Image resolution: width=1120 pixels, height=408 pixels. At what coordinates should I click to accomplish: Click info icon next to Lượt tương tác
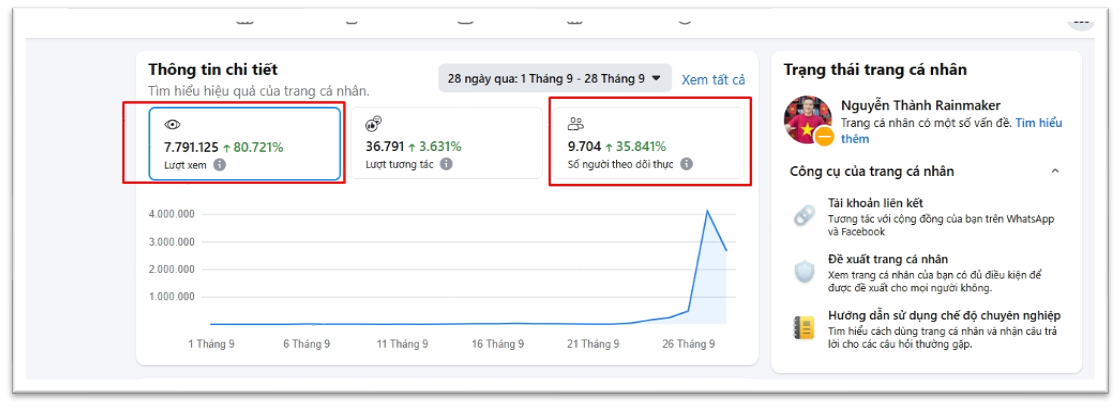(446, 164)
